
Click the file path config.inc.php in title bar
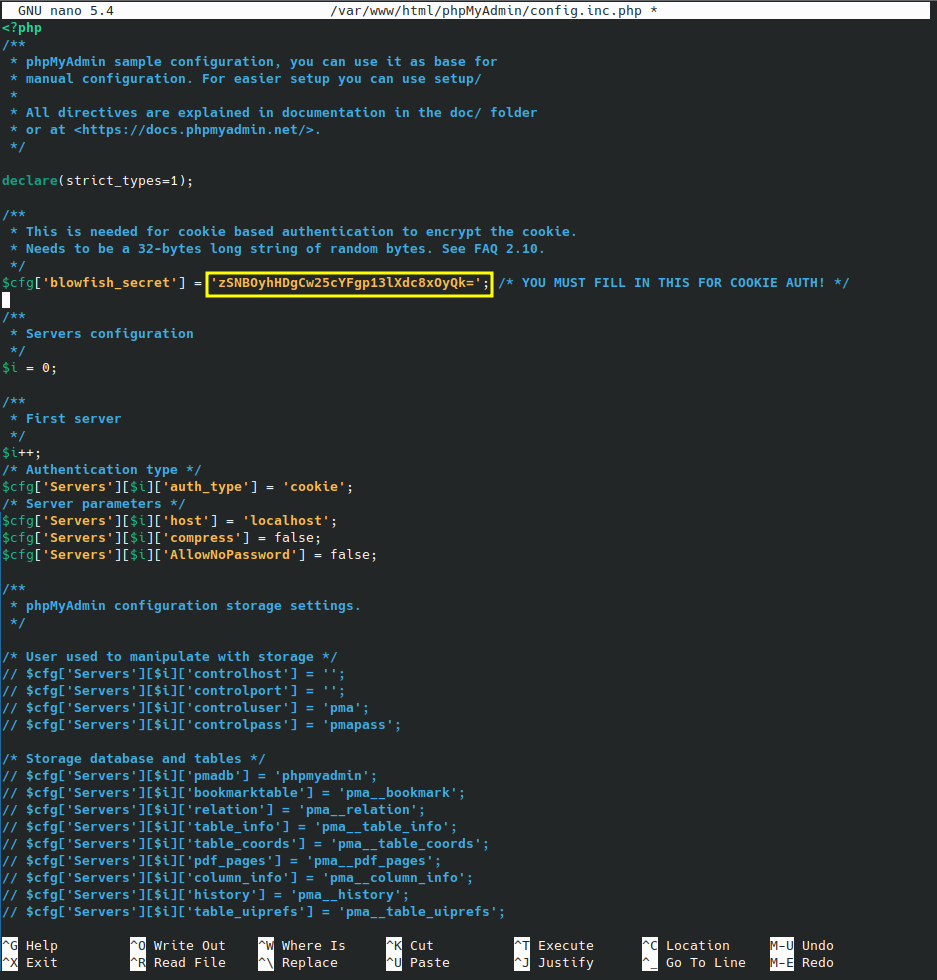(x=486, y=11)
